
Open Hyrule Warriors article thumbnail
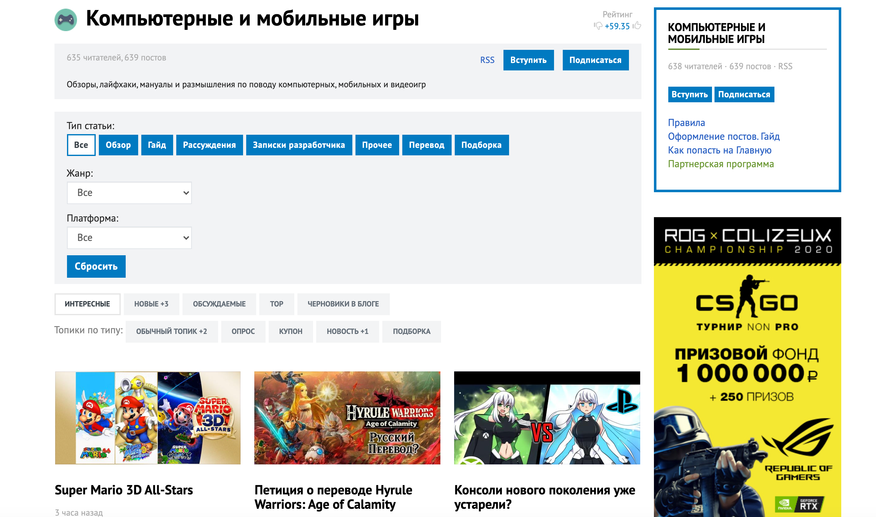[347, 418]
